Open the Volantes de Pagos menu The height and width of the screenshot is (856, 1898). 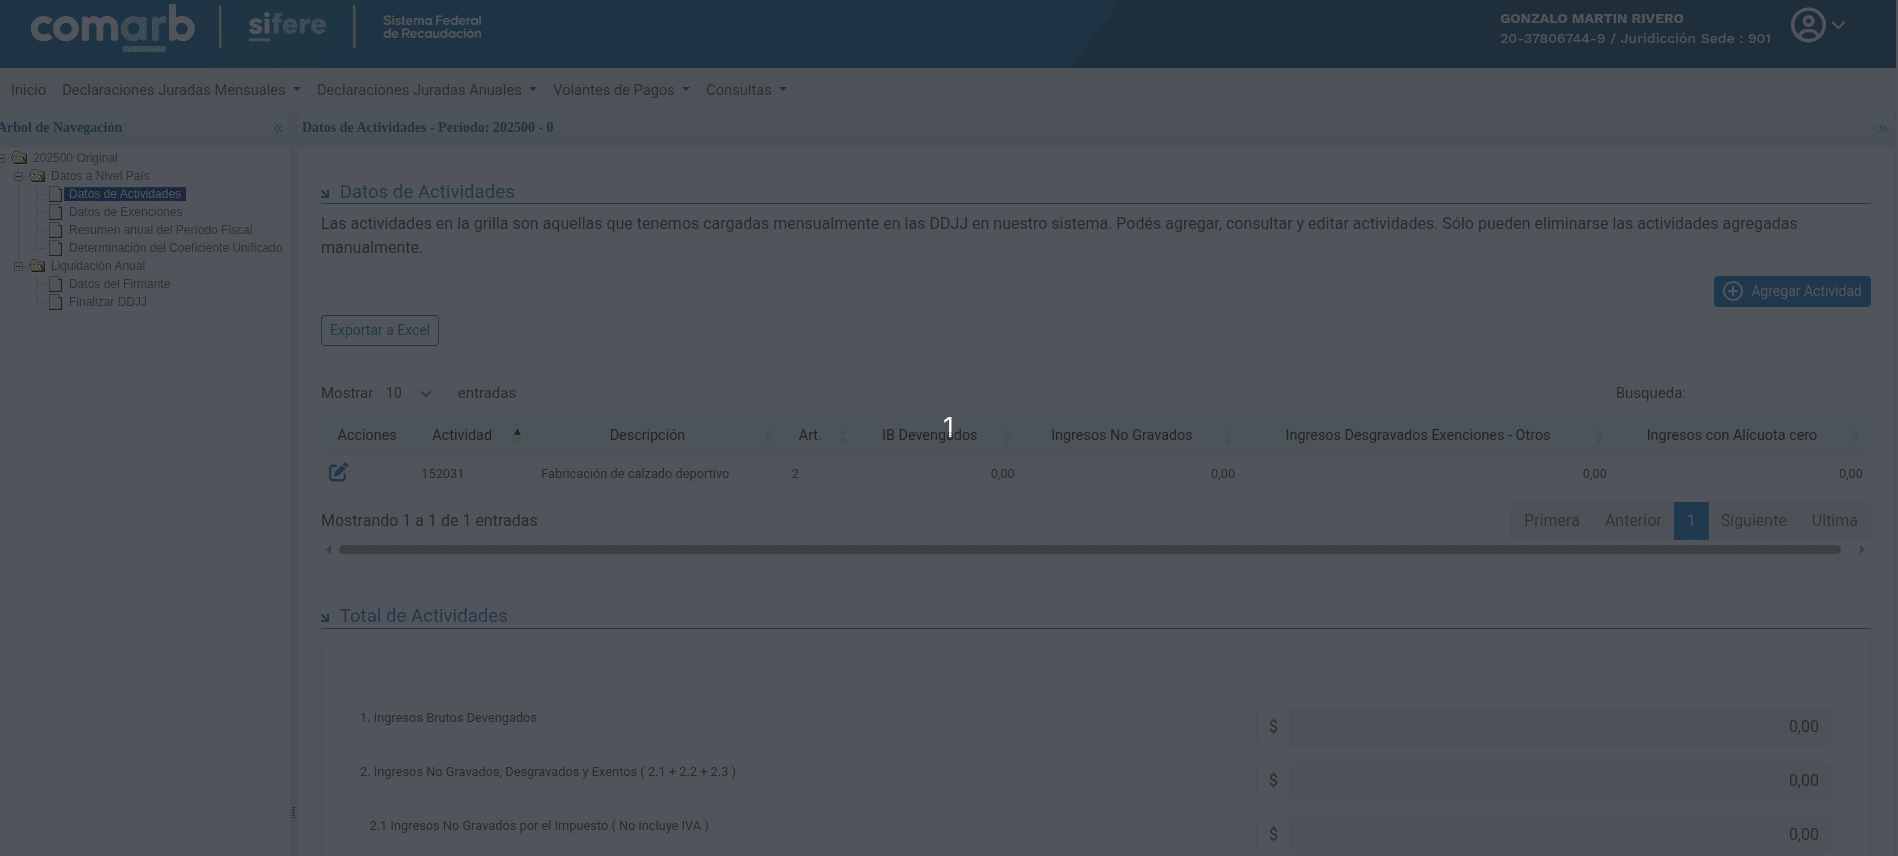click(621, 90)
